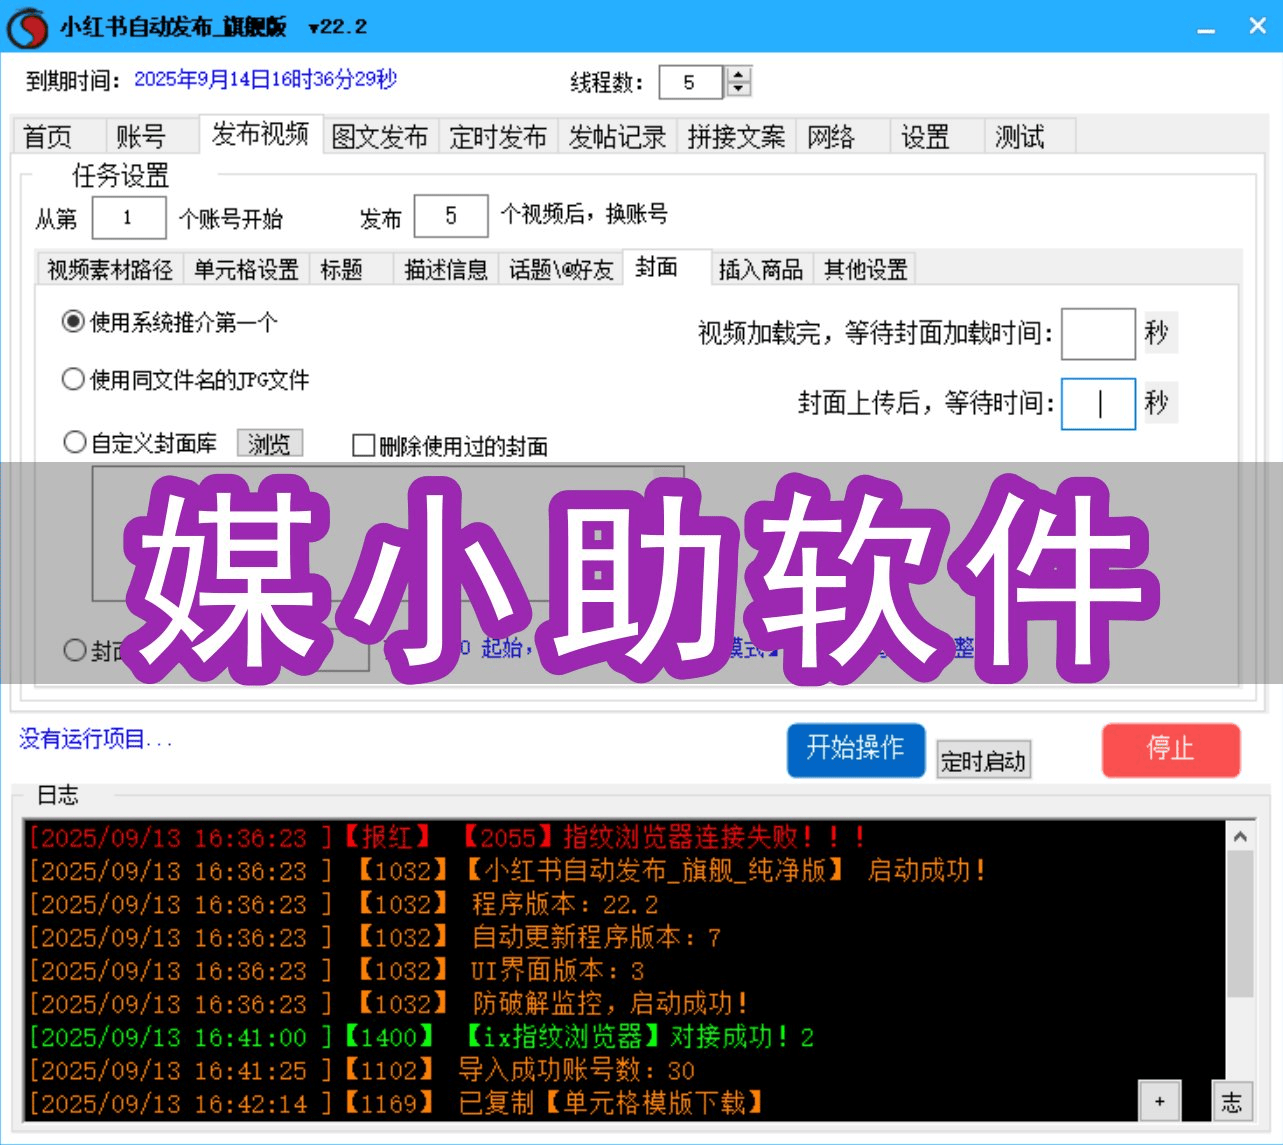
Task: Click the 志 button in the log panel
Action: [x=1232, y=1101]
